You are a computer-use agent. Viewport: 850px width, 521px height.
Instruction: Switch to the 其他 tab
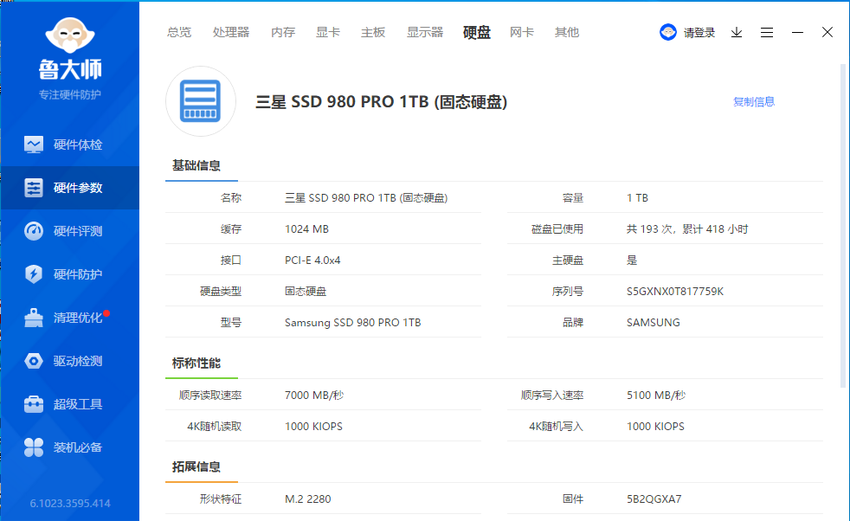pyautogui.click(x=566, y=33)
